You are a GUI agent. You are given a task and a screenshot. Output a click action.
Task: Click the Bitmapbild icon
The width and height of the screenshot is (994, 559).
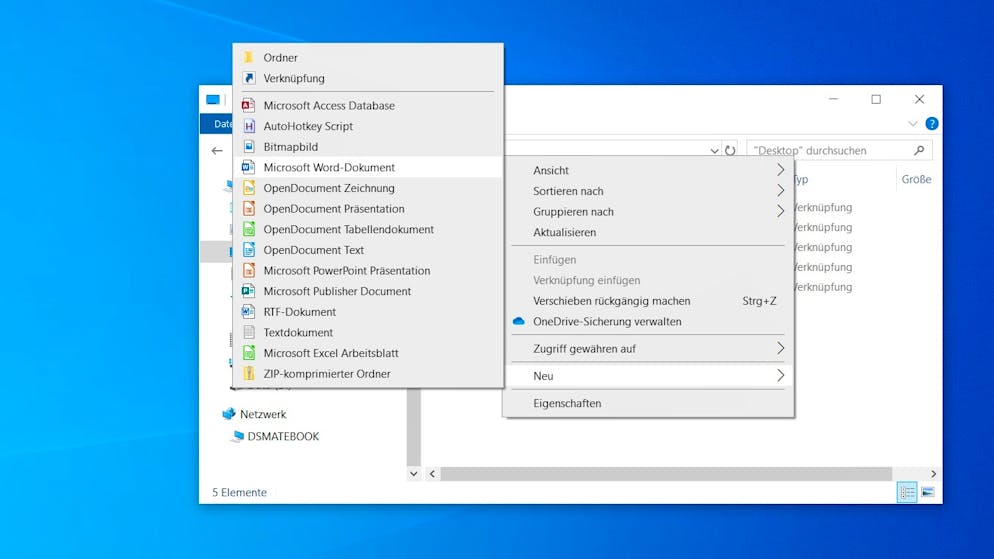pos(248,146)
